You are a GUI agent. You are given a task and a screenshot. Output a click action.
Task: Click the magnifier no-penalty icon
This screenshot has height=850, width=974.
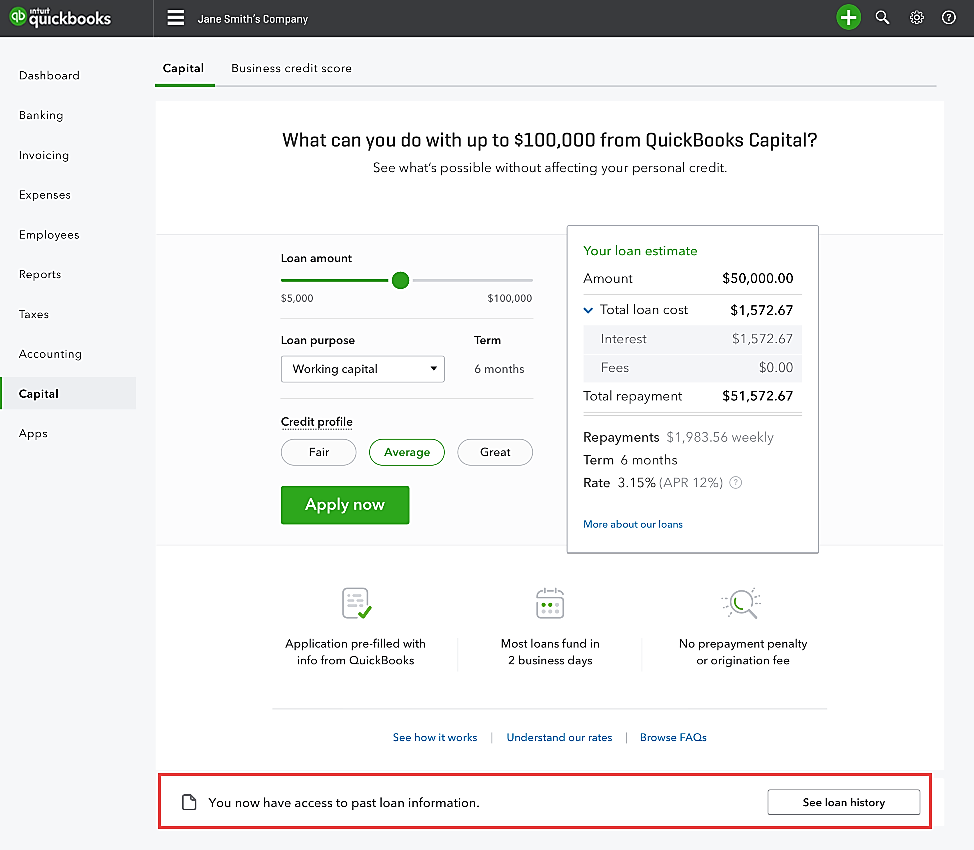[x=742, y=603]
